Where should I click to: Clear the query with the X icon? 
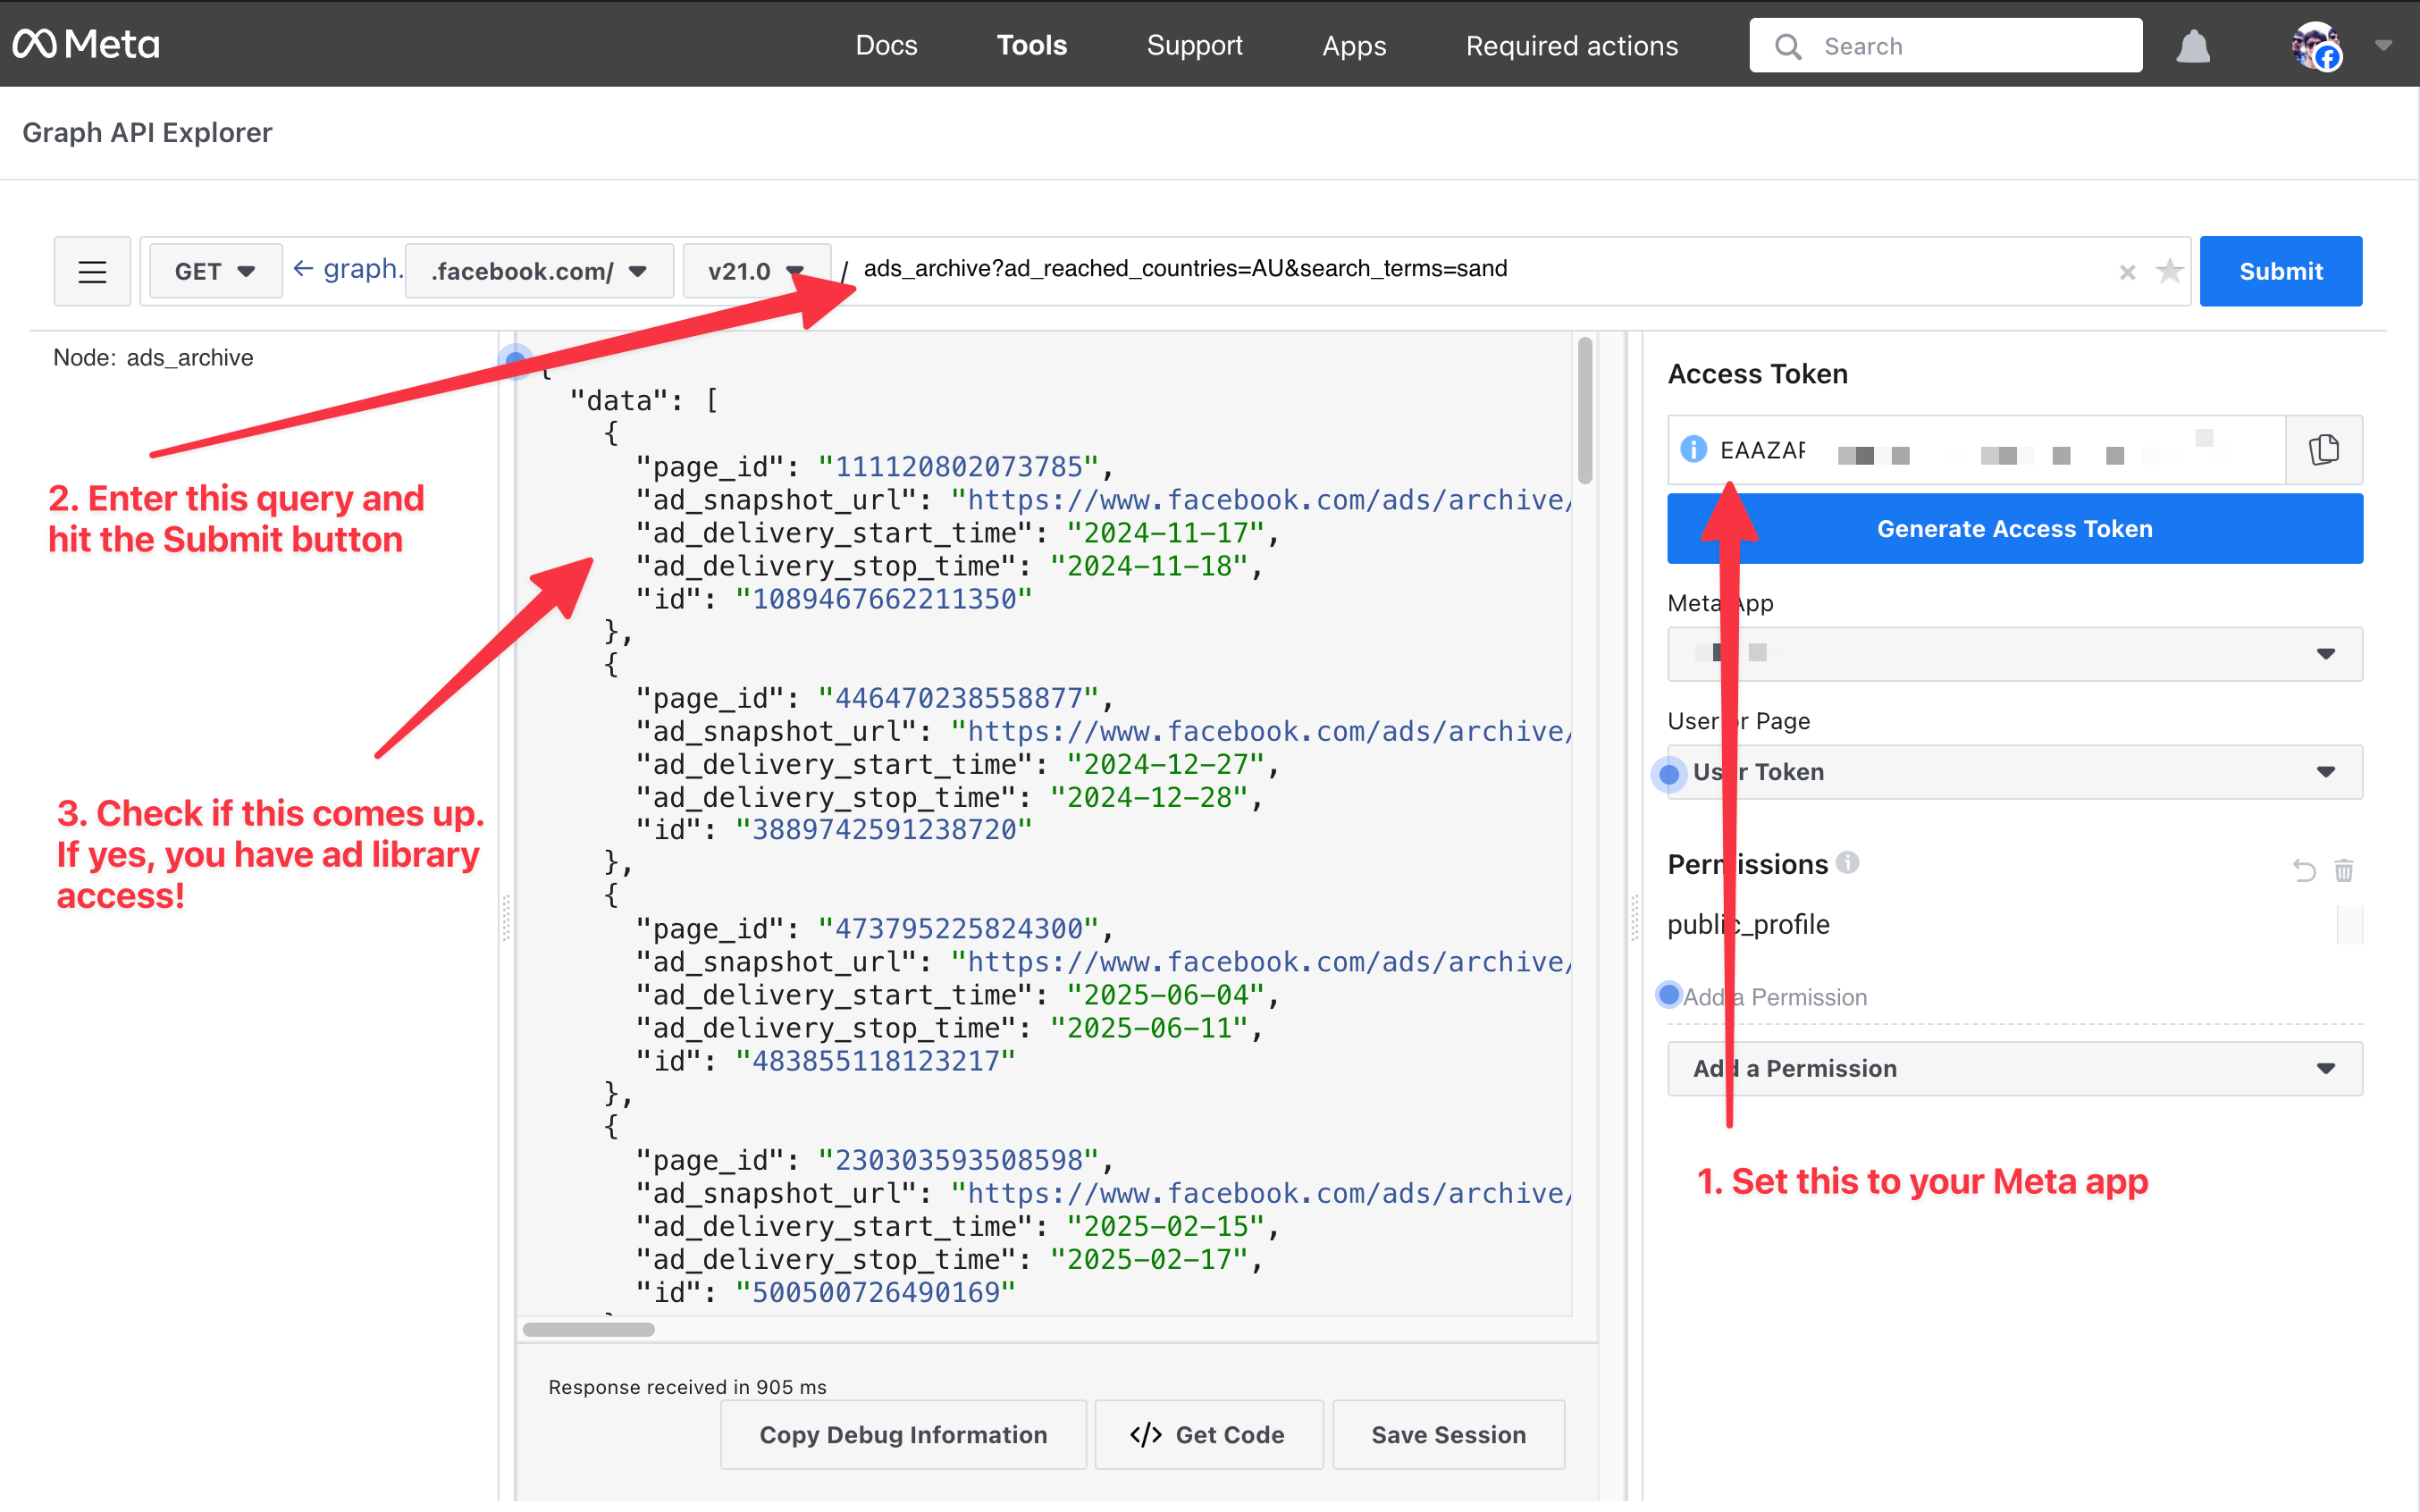2127,272
